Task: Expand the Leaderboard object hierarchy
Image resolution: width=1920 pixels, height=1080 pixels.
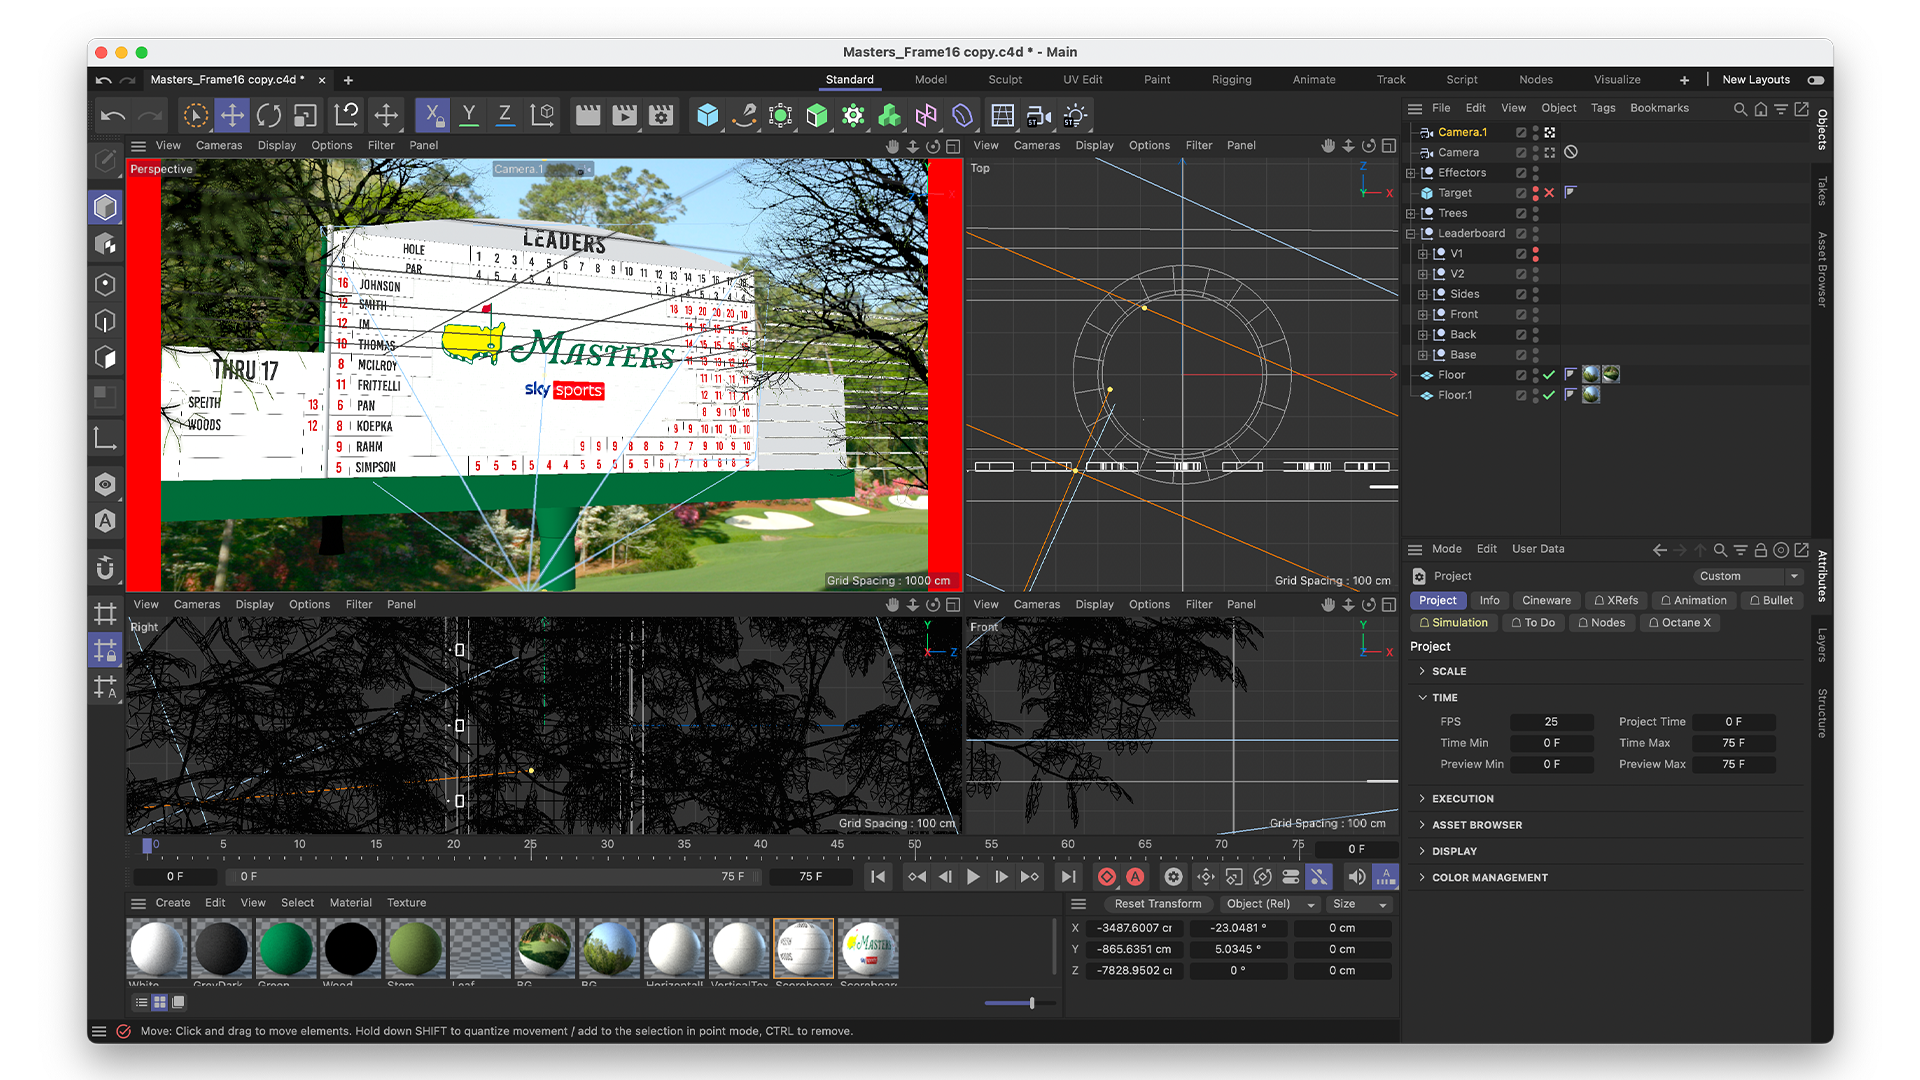Action: coord(1411,234)
